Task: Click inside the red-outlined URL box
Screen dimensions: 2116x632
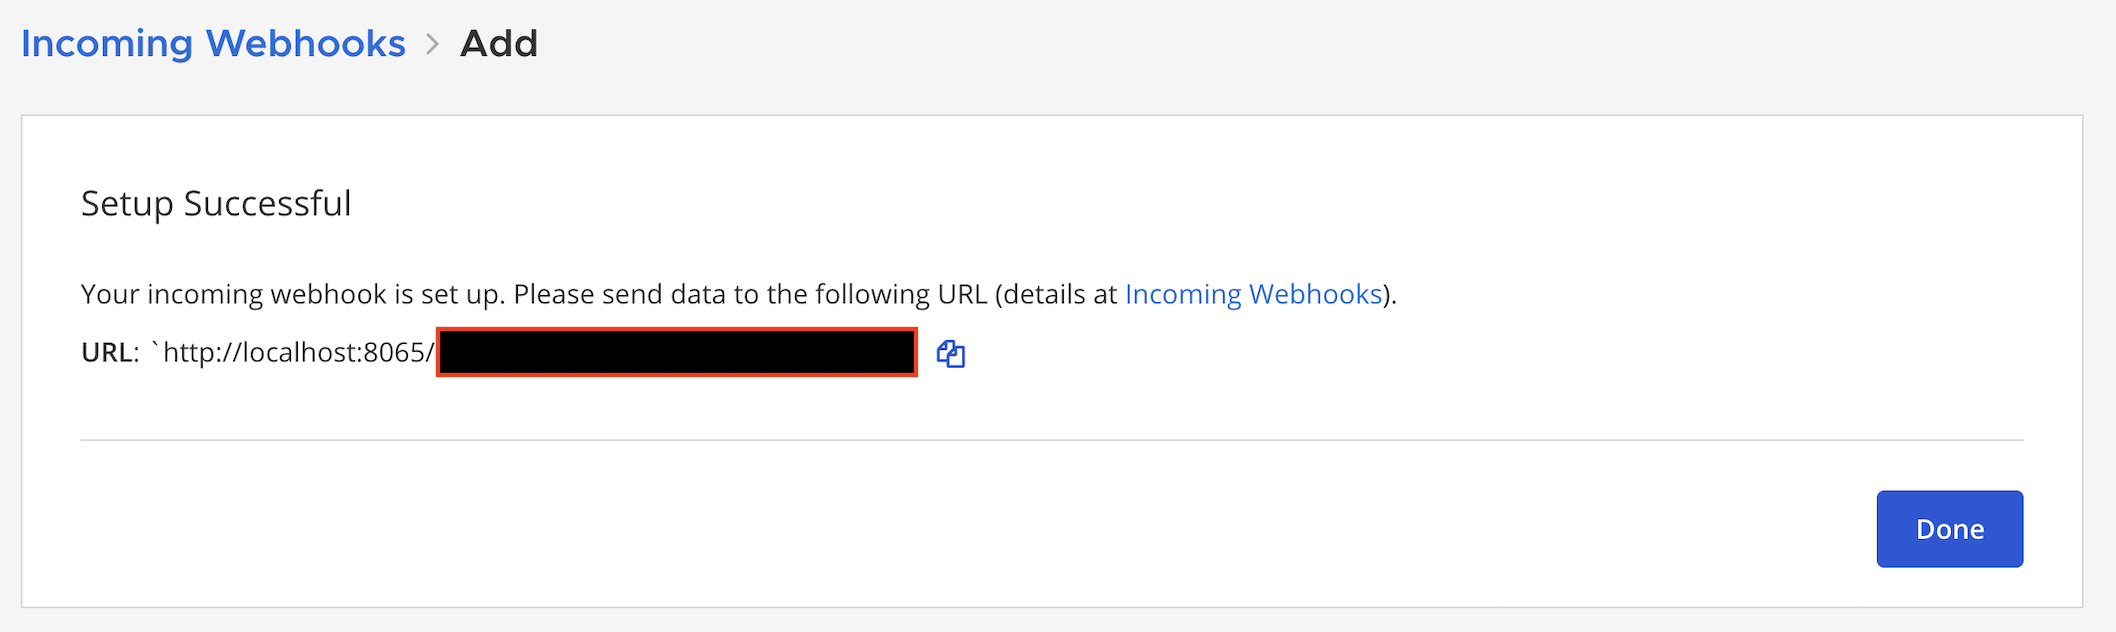Action: (675, 353)
